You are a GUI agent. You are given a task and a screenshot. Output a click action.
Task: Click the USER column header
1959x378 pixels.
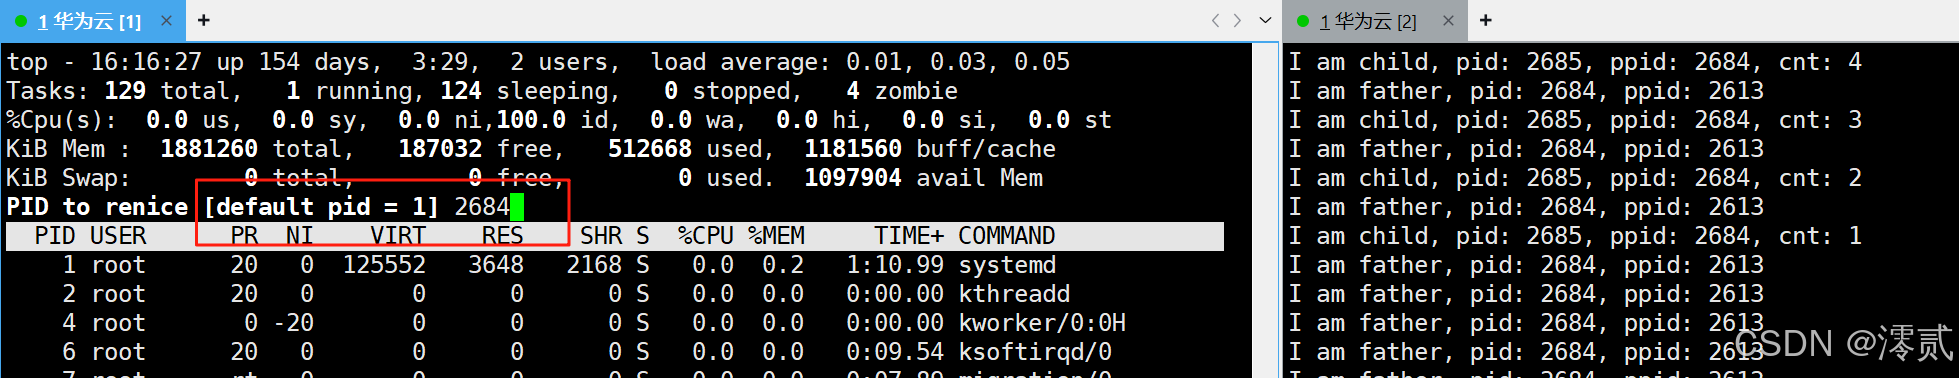tap(118, 236)
